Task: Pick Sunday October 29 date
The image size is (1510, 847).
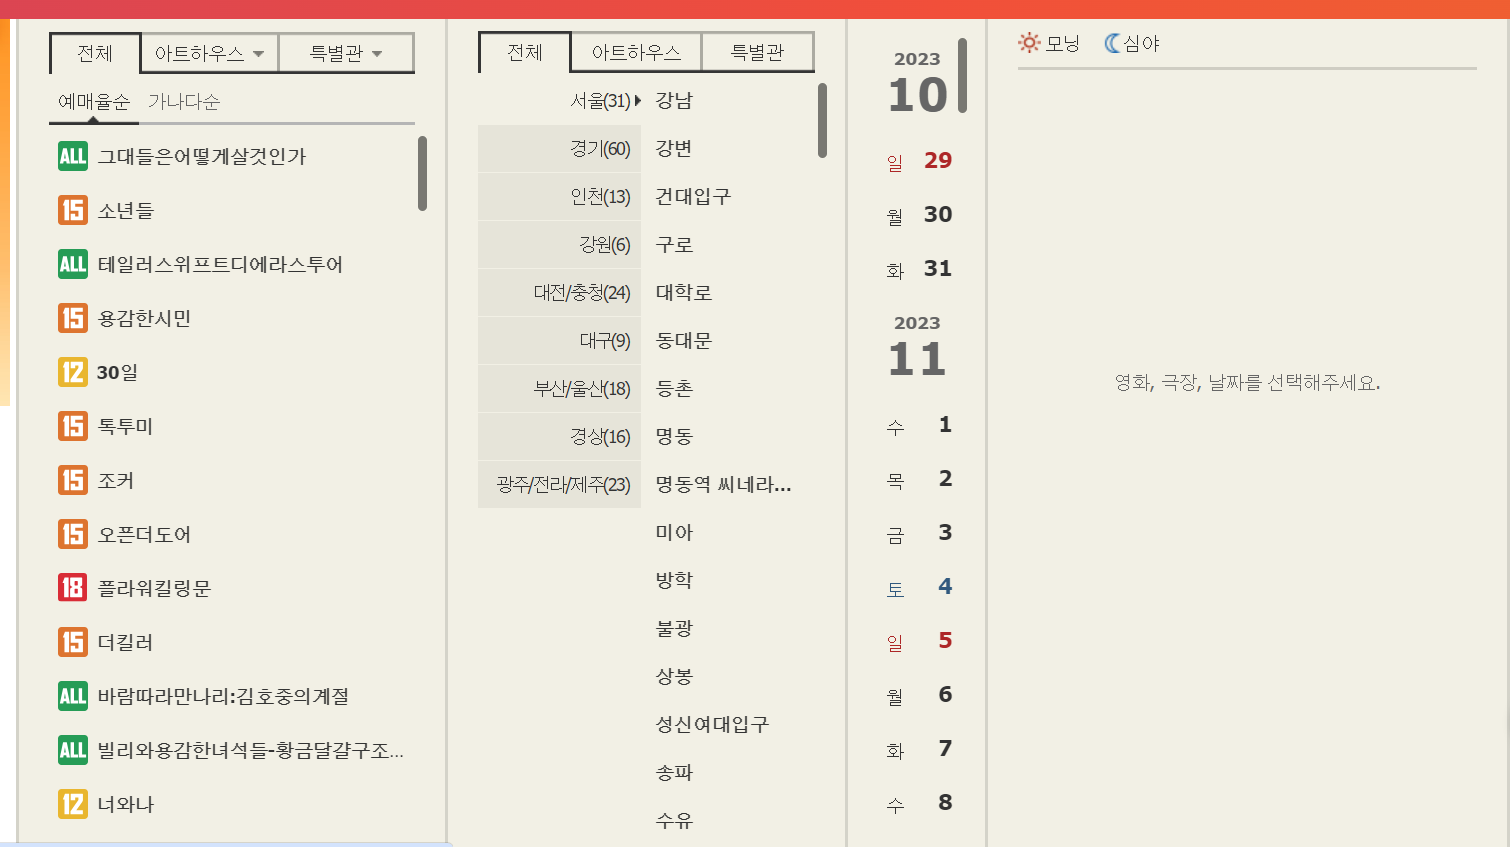Action: point(919,161)
